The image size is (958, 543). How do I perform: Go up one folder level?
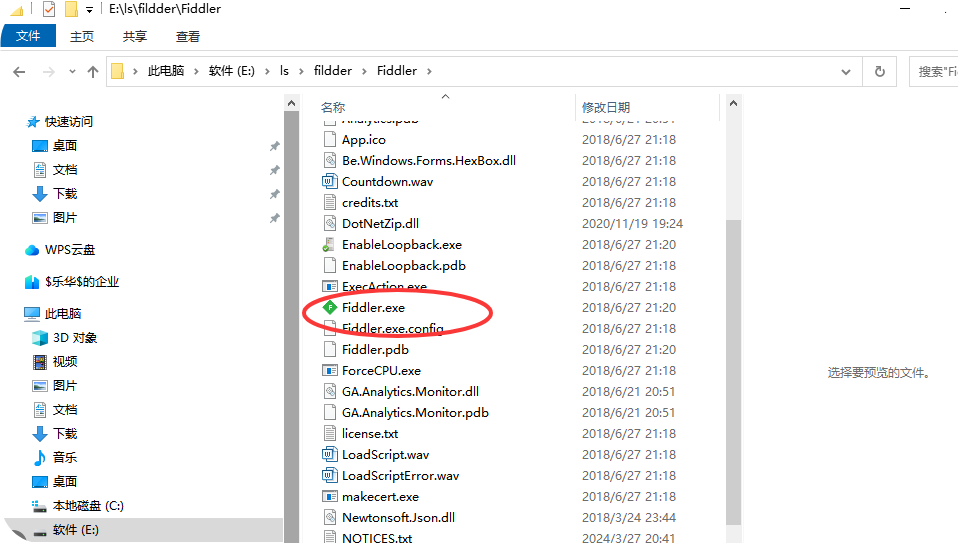(x=93, y=72)
